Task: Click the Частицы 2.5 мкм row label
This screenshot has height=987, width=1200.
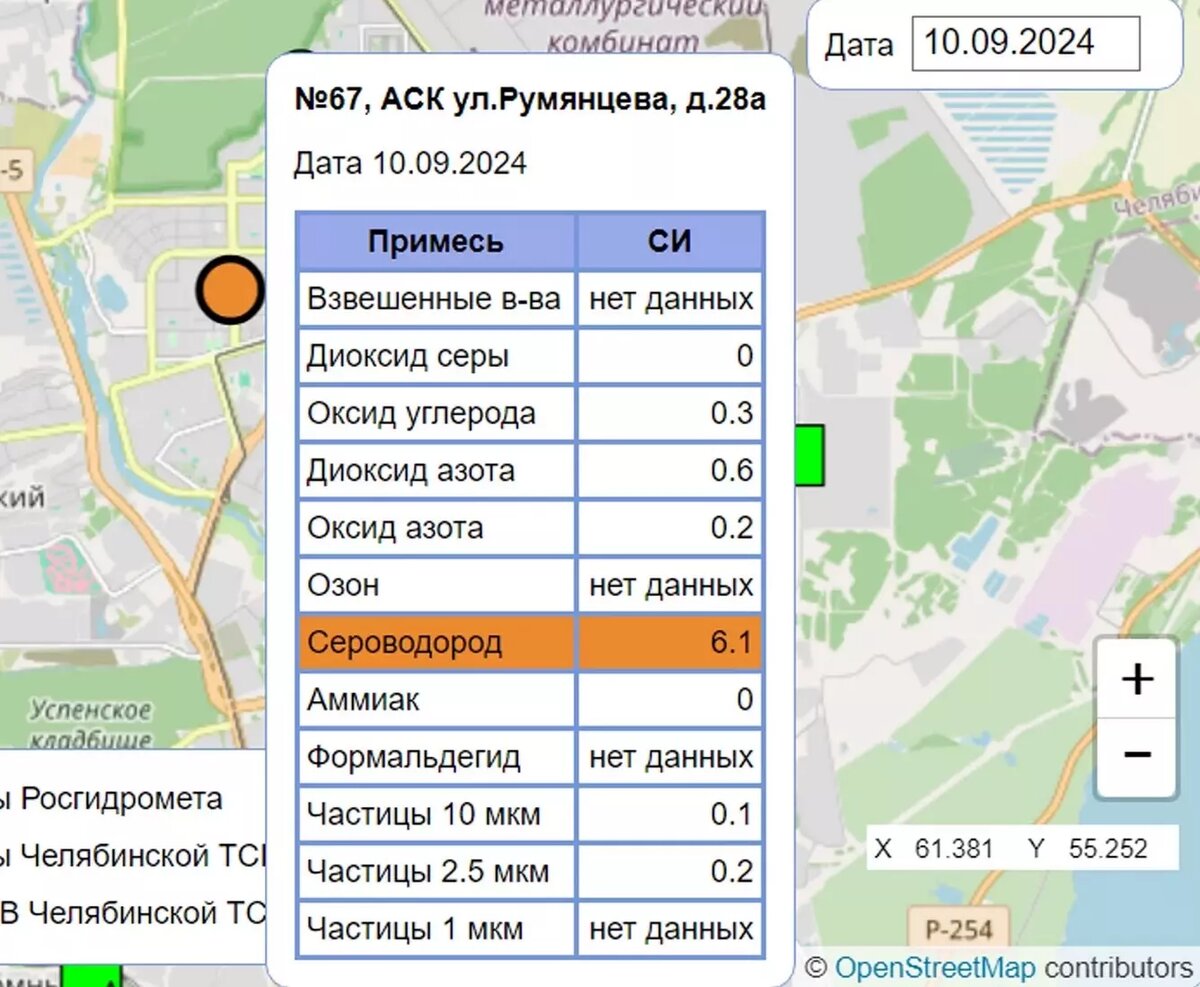Action: pyautogui.click(x=428, y=871)
